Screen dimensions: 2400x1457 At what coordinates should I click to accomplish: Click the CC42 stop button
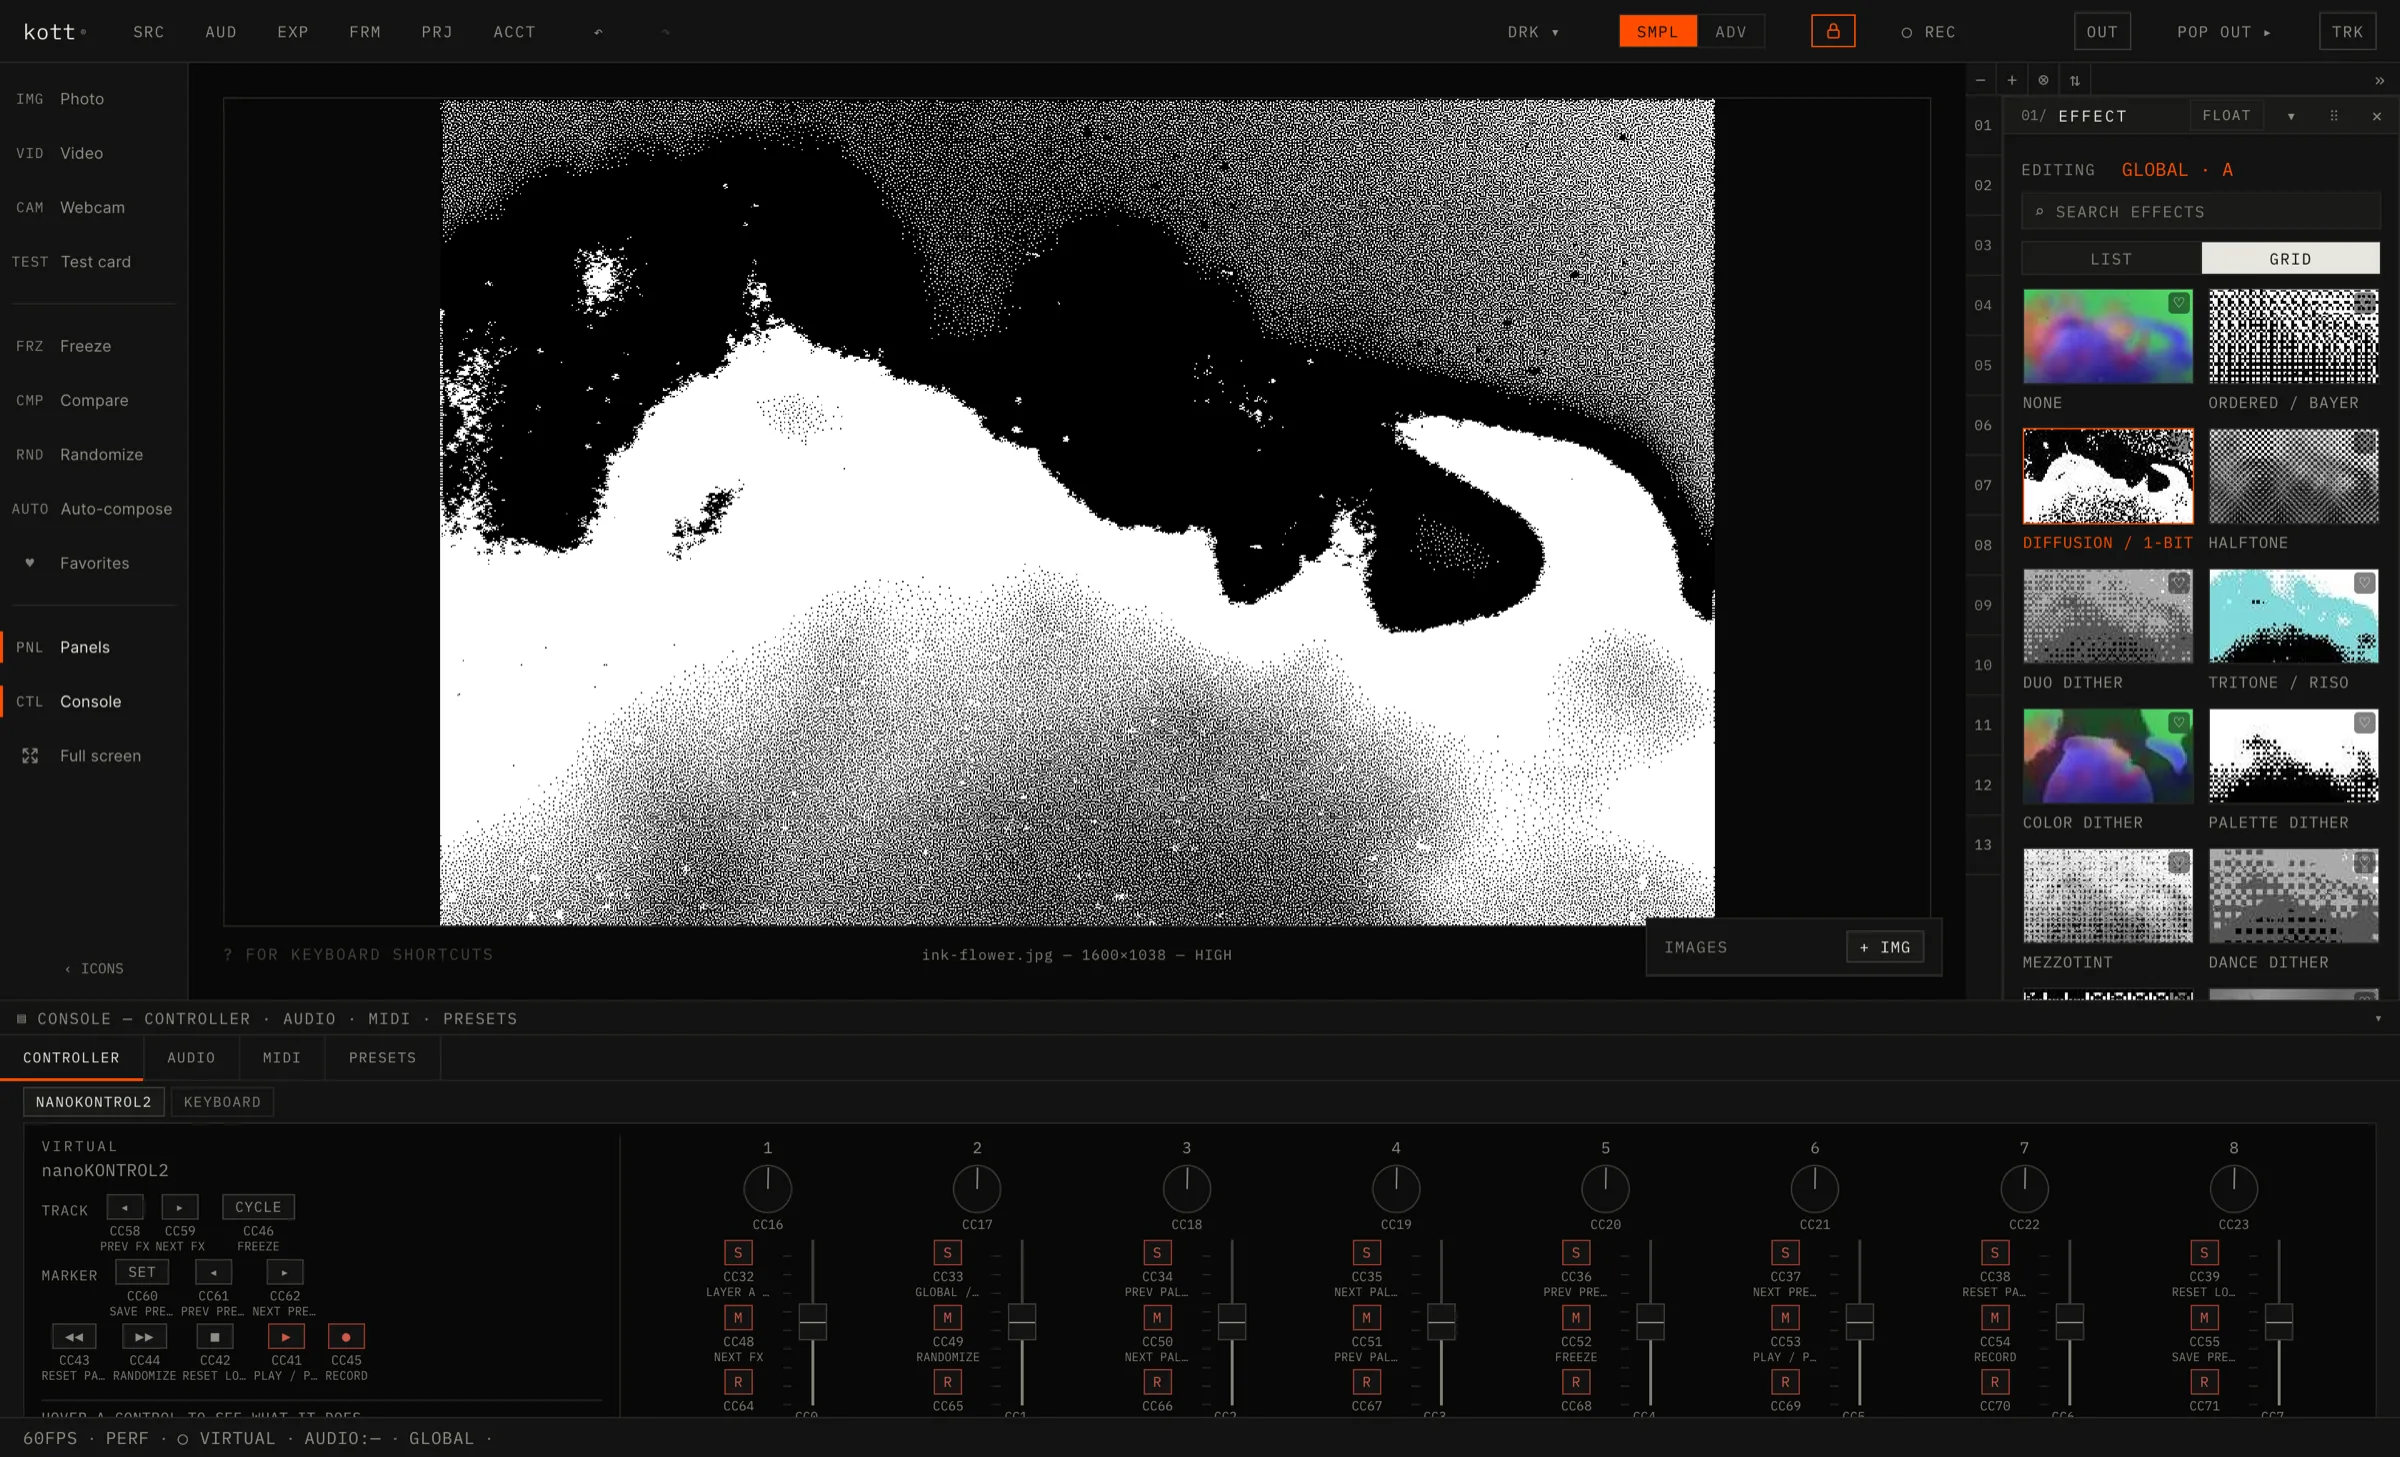(x=215, y=1337)
